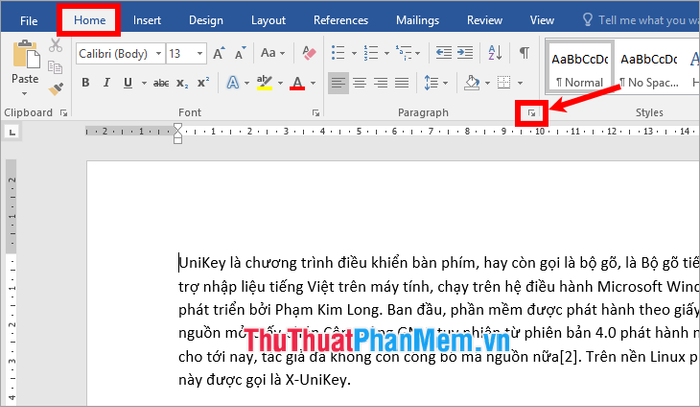The image size is (700, 407).
Task: Open the Clipboard pane launcher
Action: click(63, 113)
